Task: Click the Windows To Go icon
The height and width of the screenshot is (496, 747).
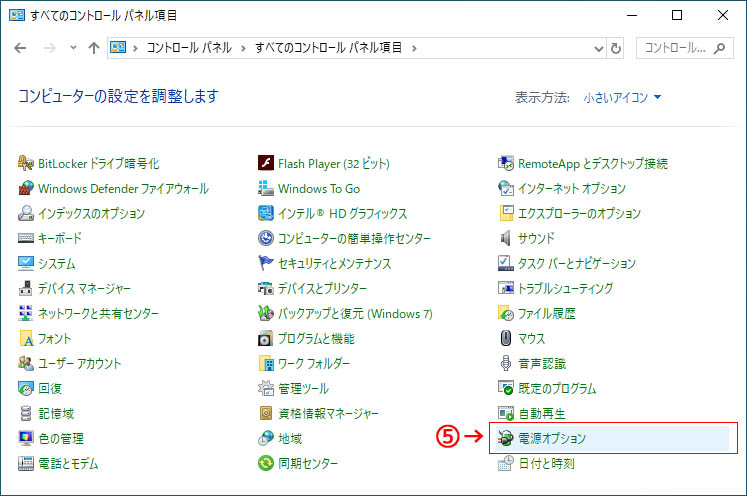Action: [266, 188]
